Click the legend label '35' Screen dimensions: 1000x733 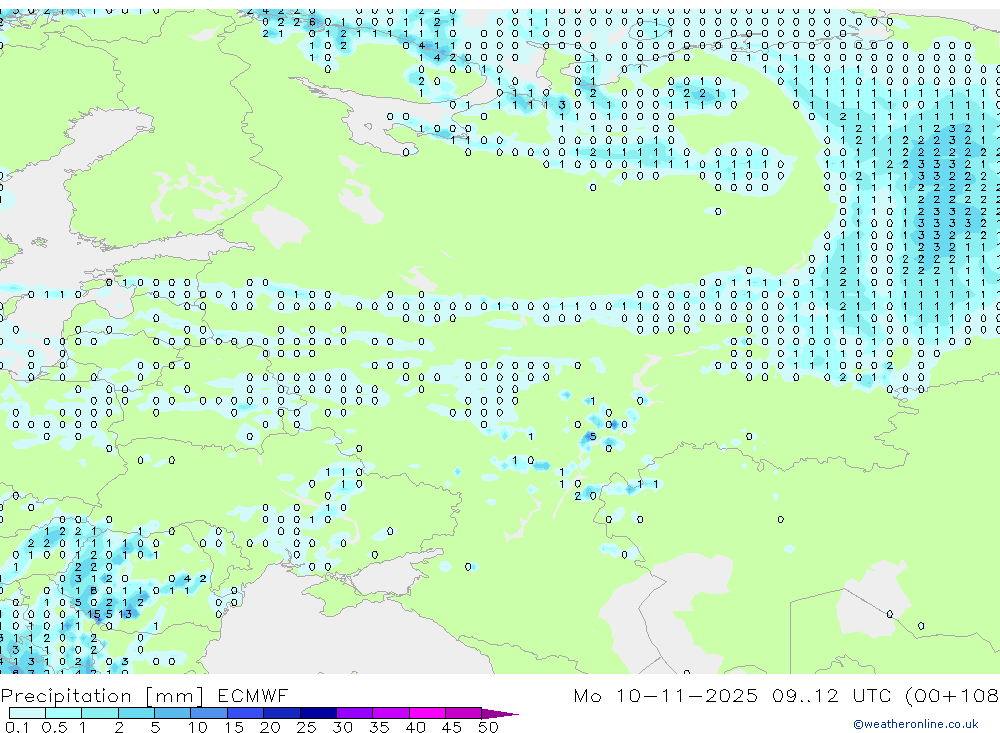(379, 727)
